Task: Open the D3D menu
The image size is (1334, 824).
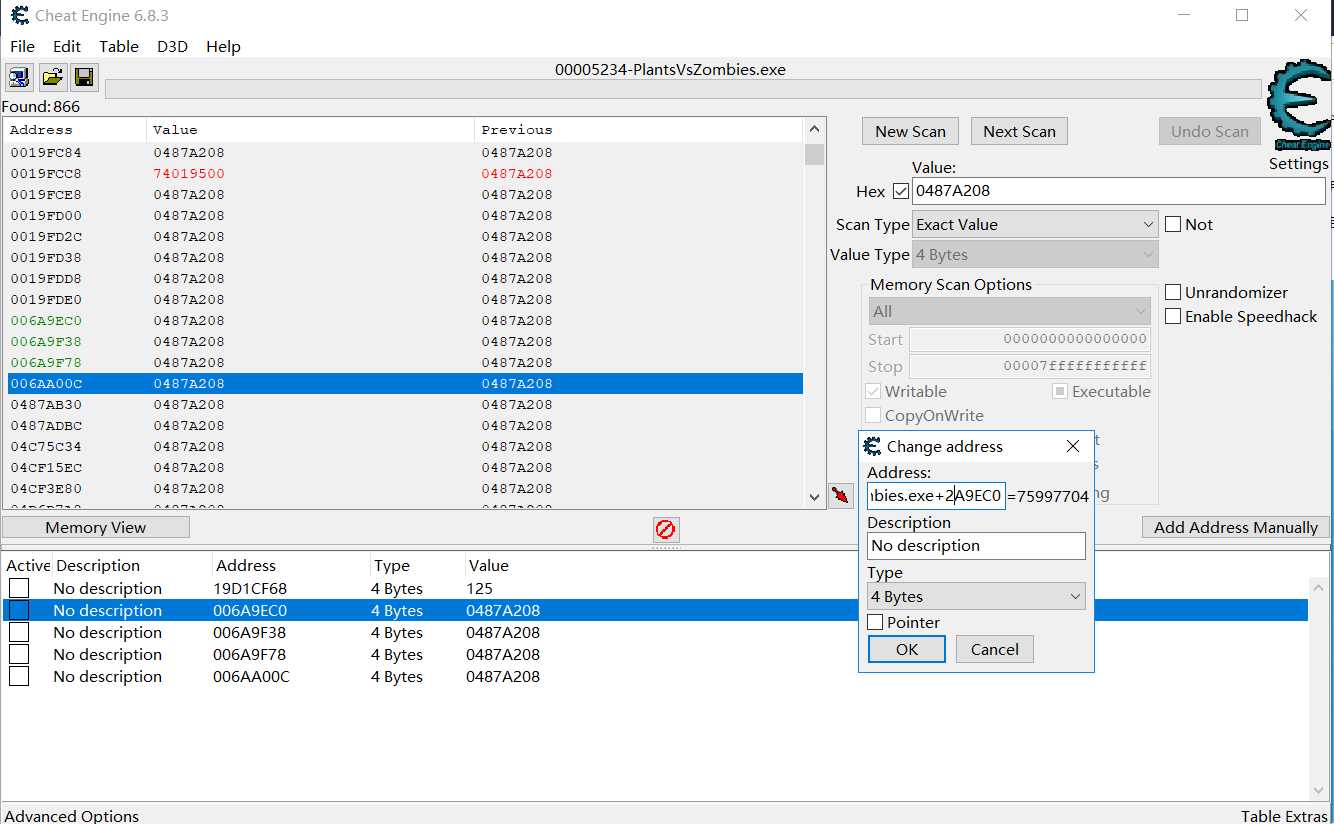Action: click(172, 46)
